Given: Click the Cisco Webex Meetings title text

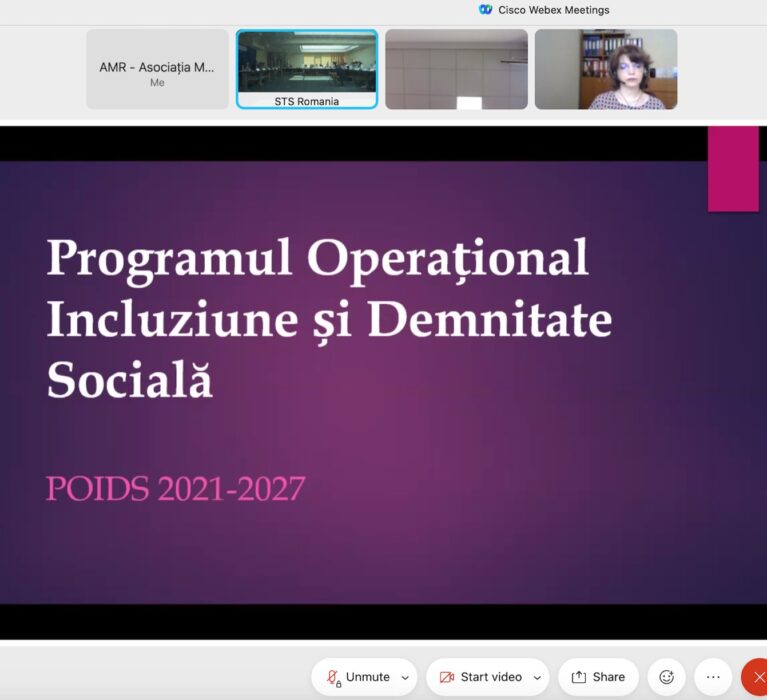Looking at the screenshot, I should click(x=554, y=10).
